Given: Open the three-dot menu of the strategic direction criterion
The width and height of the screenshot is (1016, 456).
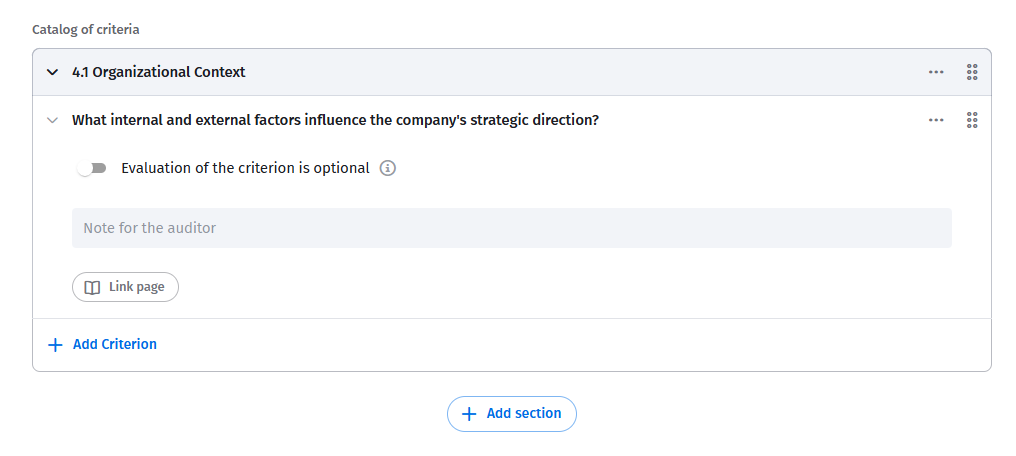Looking at the screenshot, I should tap(936, 120).
